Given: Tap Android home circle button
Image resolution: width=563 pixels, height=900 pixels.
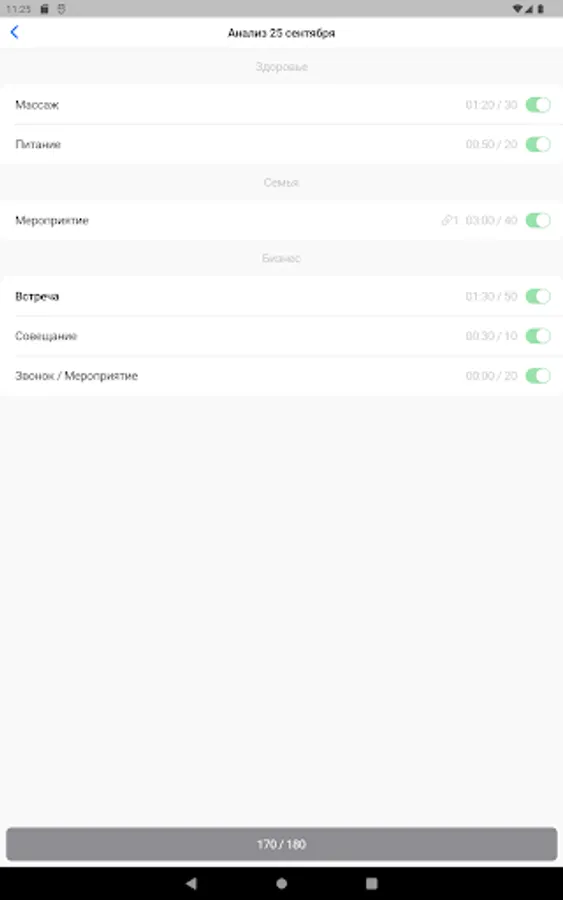Looking at the screenshot, I should click(281, 883).
